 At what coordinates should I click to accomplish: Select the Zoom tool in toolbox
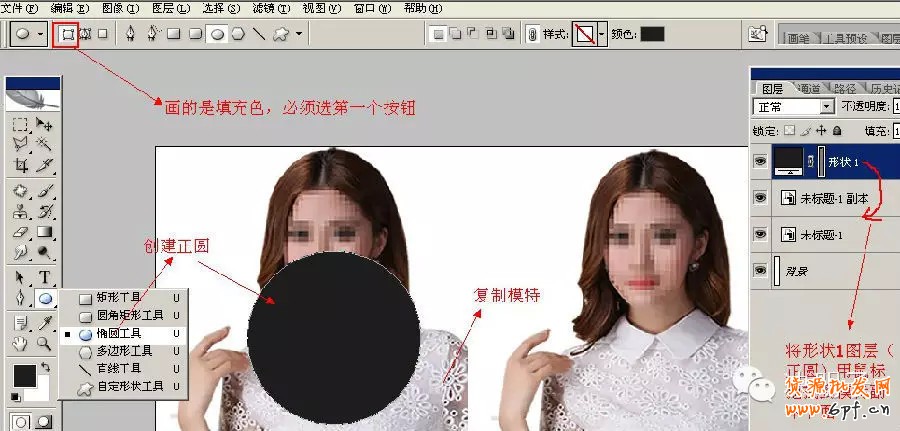[x=44, y=343]
